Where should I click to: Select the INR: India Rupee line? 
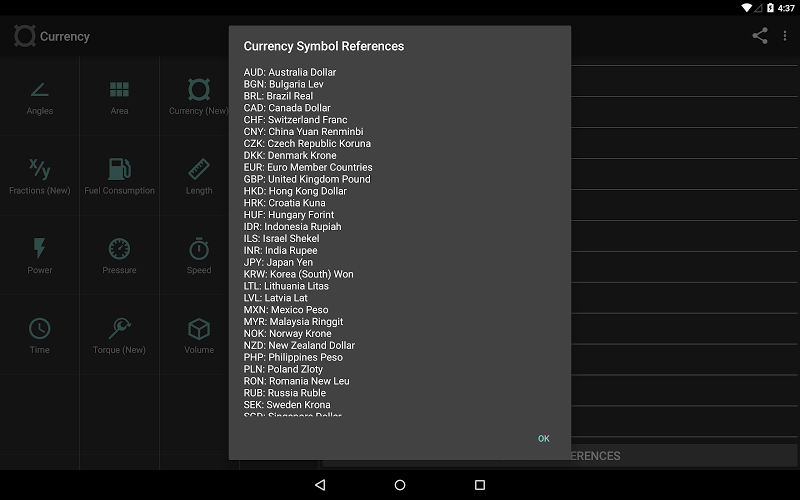click(281, 250)
